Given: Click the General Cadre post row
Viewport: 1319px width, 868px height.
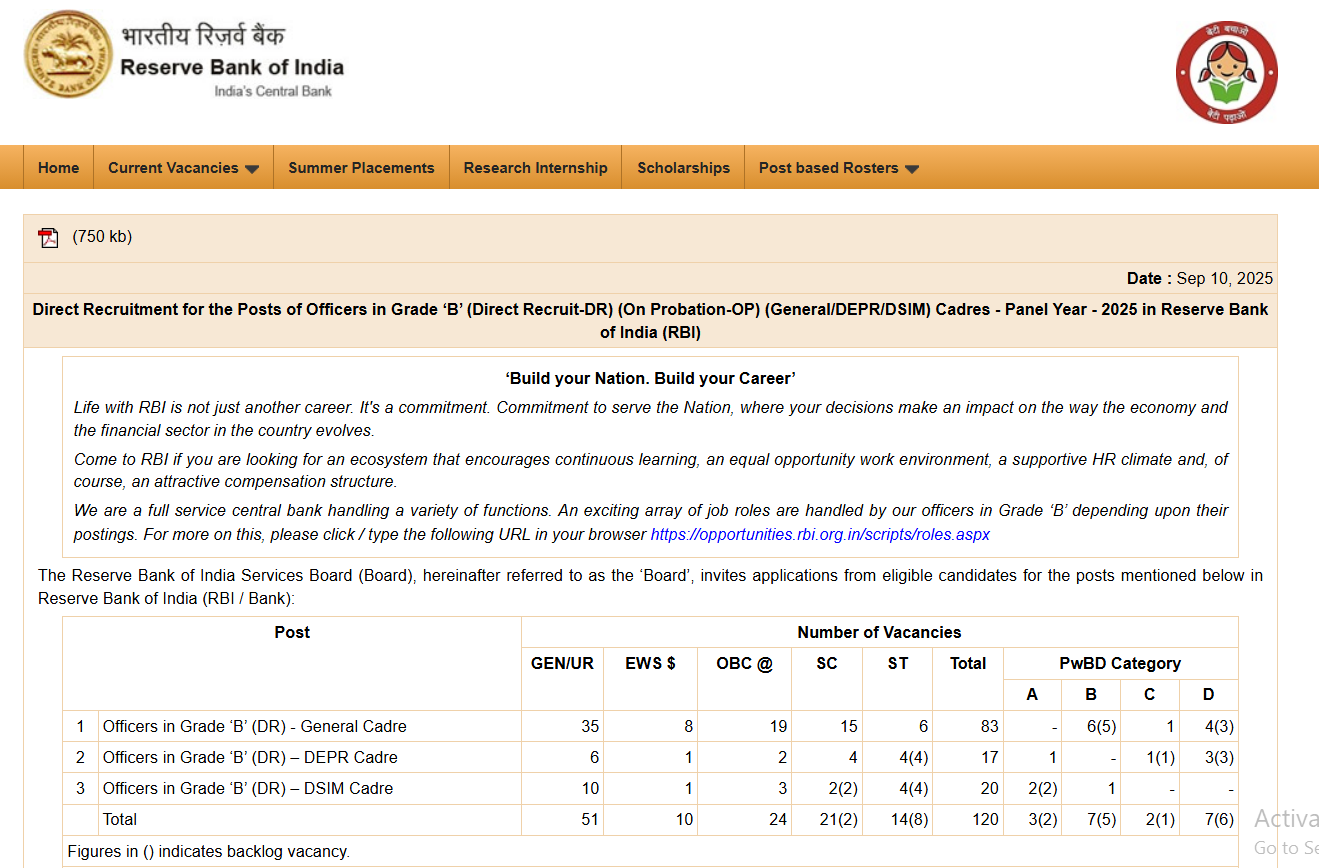Looking at the screenshot, I should (254, 726).
